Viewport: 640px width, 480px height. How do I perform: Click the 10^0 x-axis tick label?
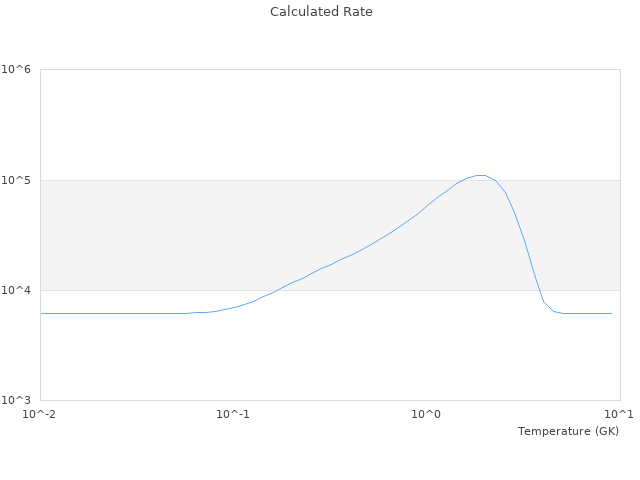pos(426,414)
